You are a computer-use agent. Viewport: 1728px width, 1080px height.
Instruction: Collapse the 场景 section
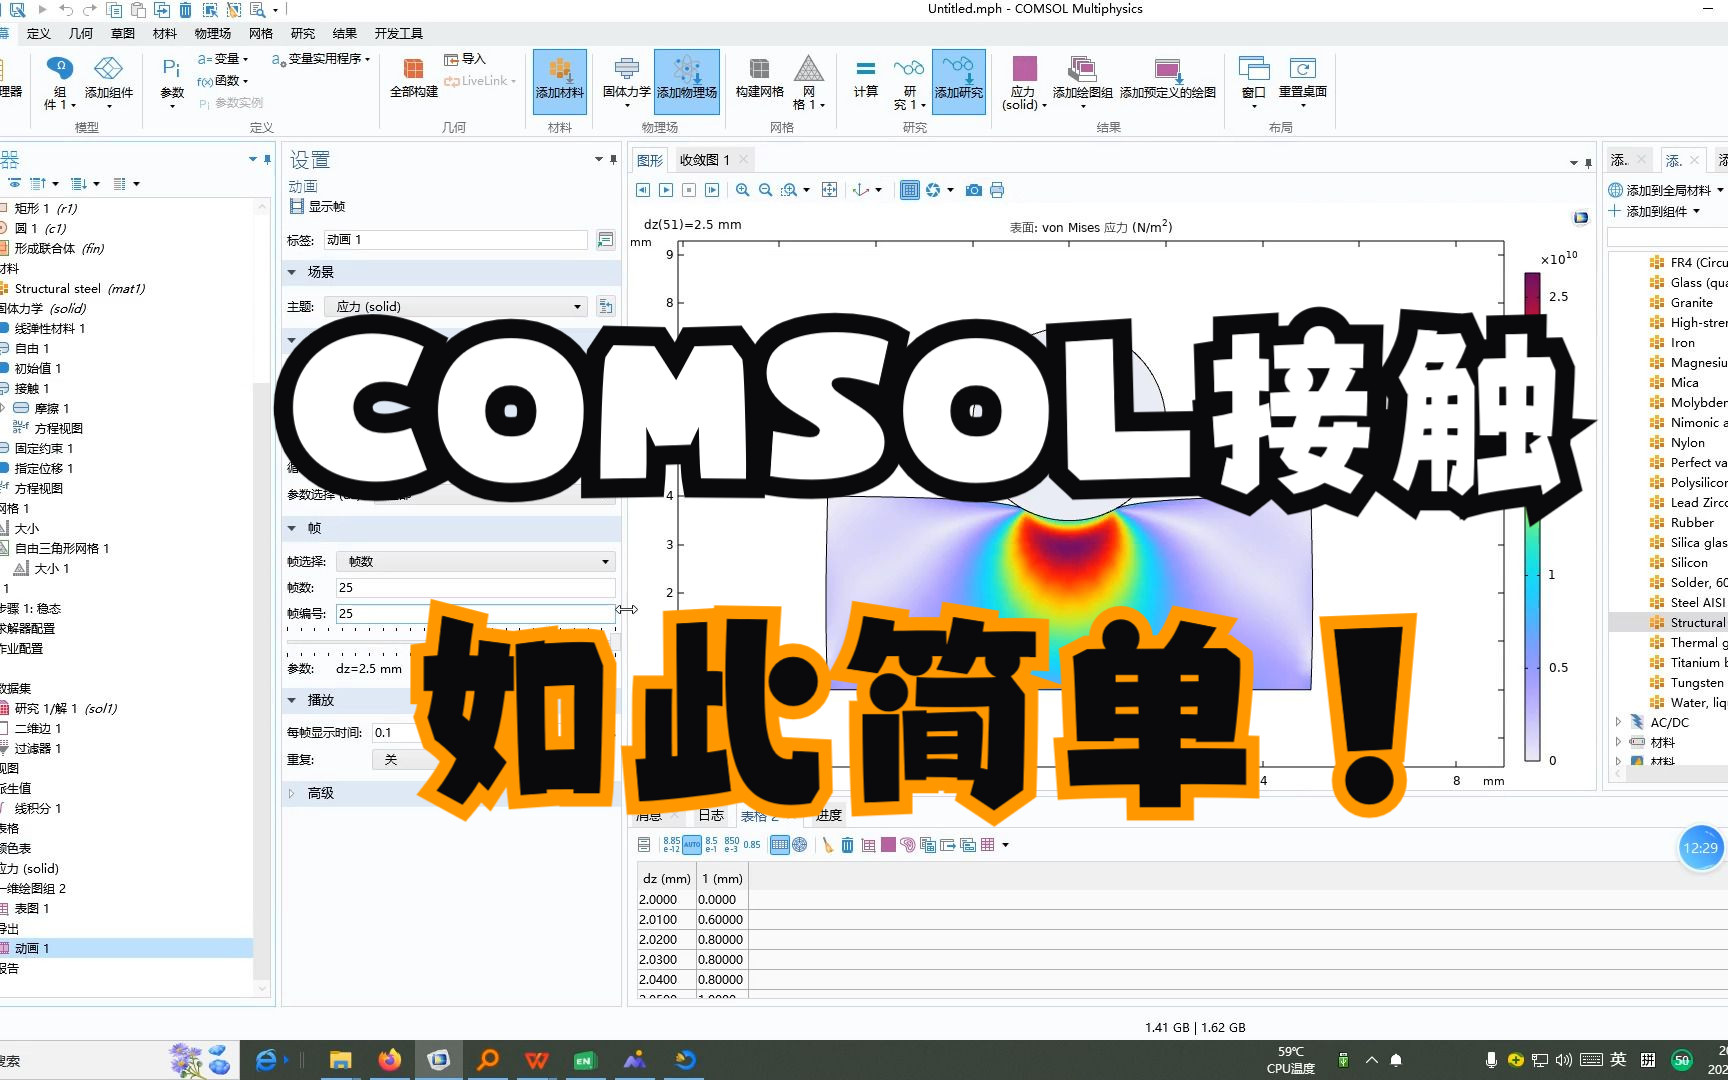click(x=292, y=272)
